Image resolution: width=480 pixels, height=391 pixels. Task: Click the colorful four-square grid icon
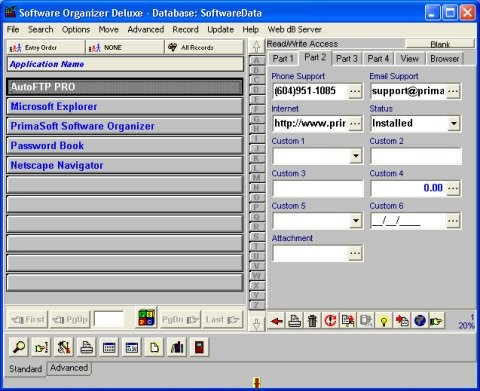(x=146, y=318)
